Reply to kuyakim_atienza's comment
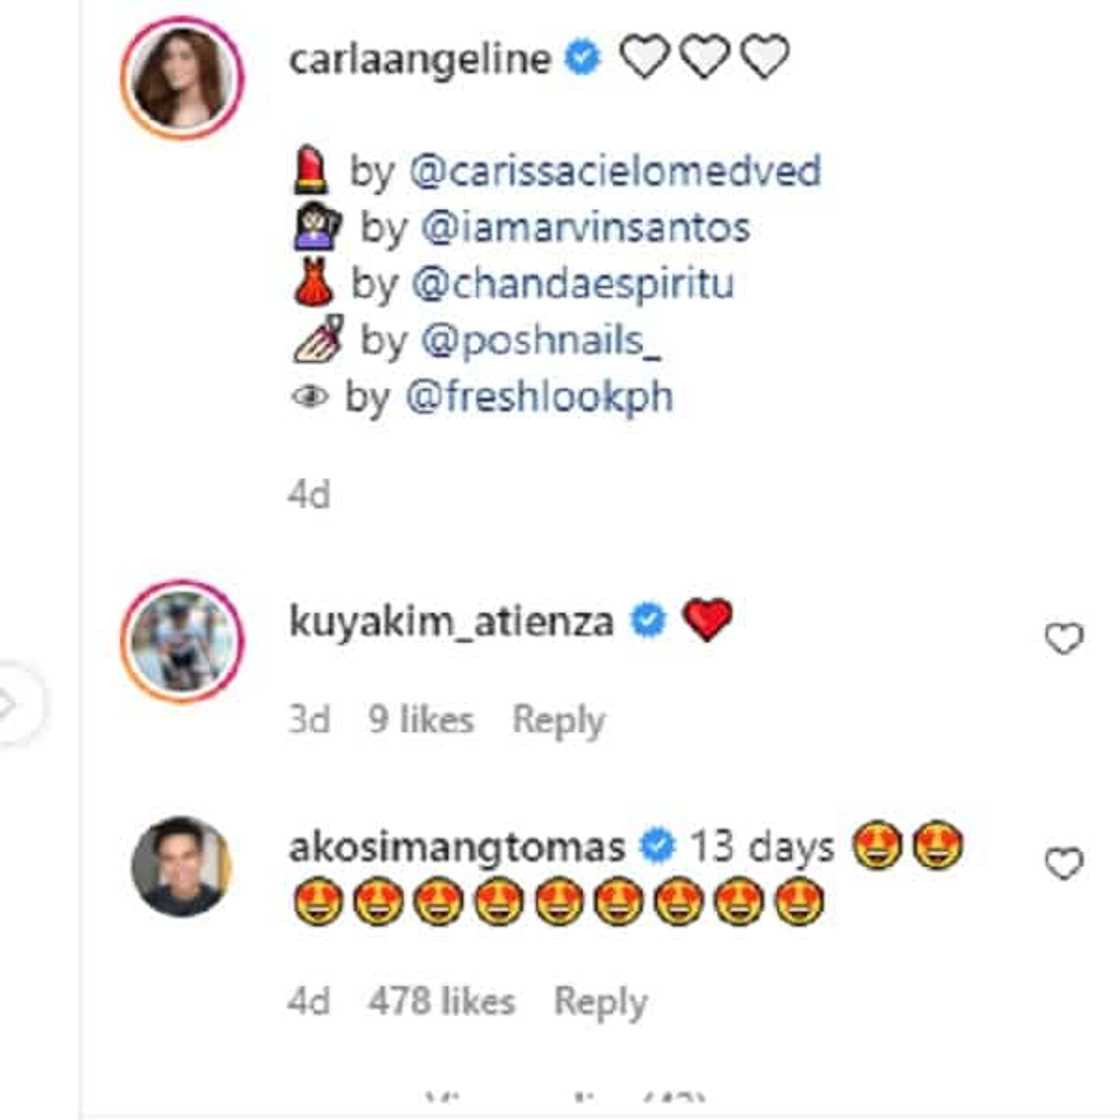This screenshot has height=1120, width=1120. (x=558, y=720)
